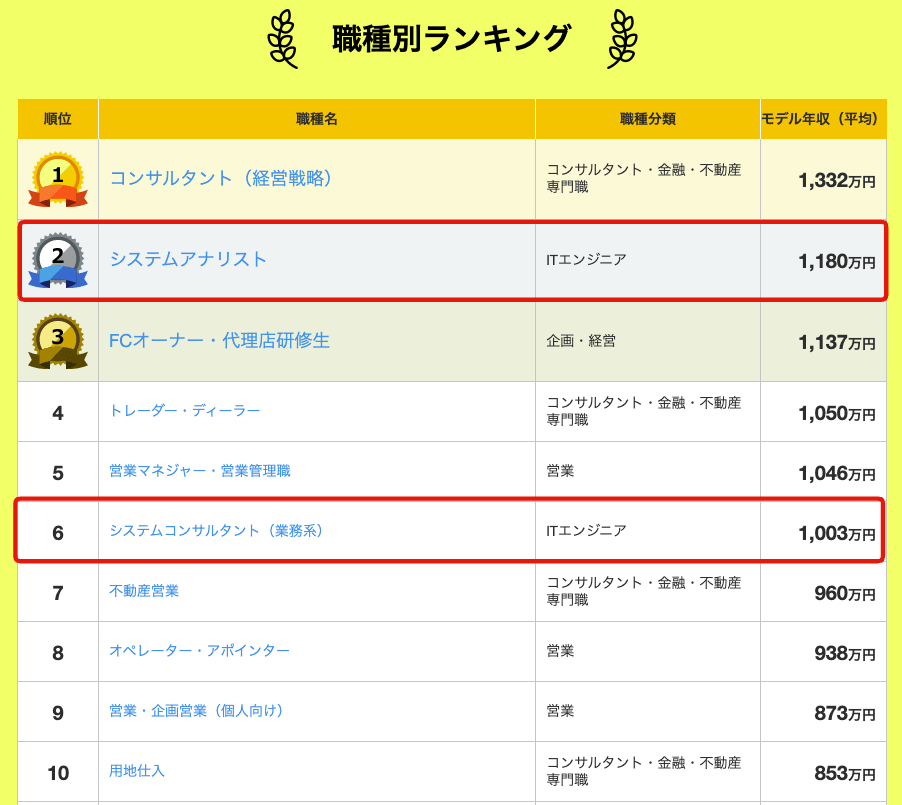Click the 職種別ランキング page heading
Screen dimensions: 902x805
pos(452,39)
